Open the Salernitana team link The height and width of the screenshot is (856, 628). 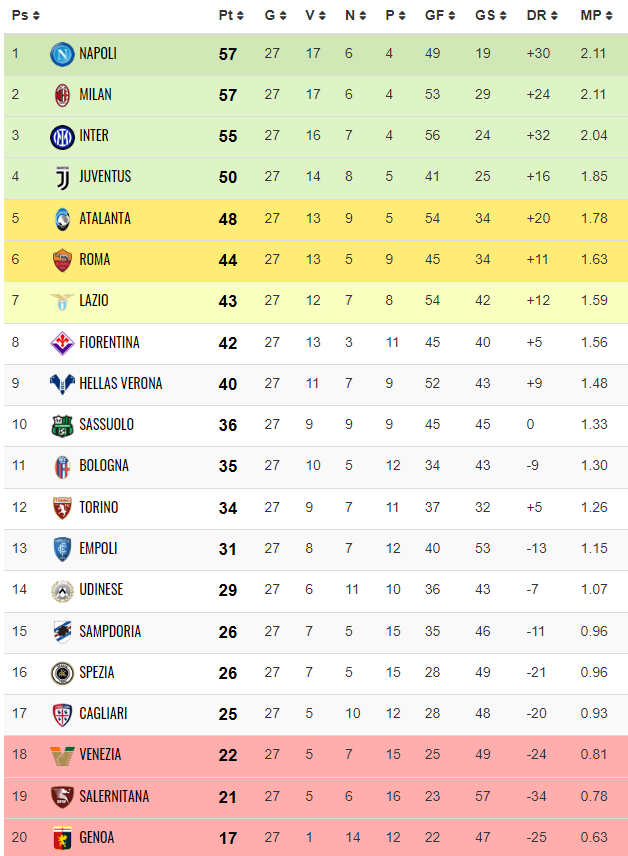114,796
